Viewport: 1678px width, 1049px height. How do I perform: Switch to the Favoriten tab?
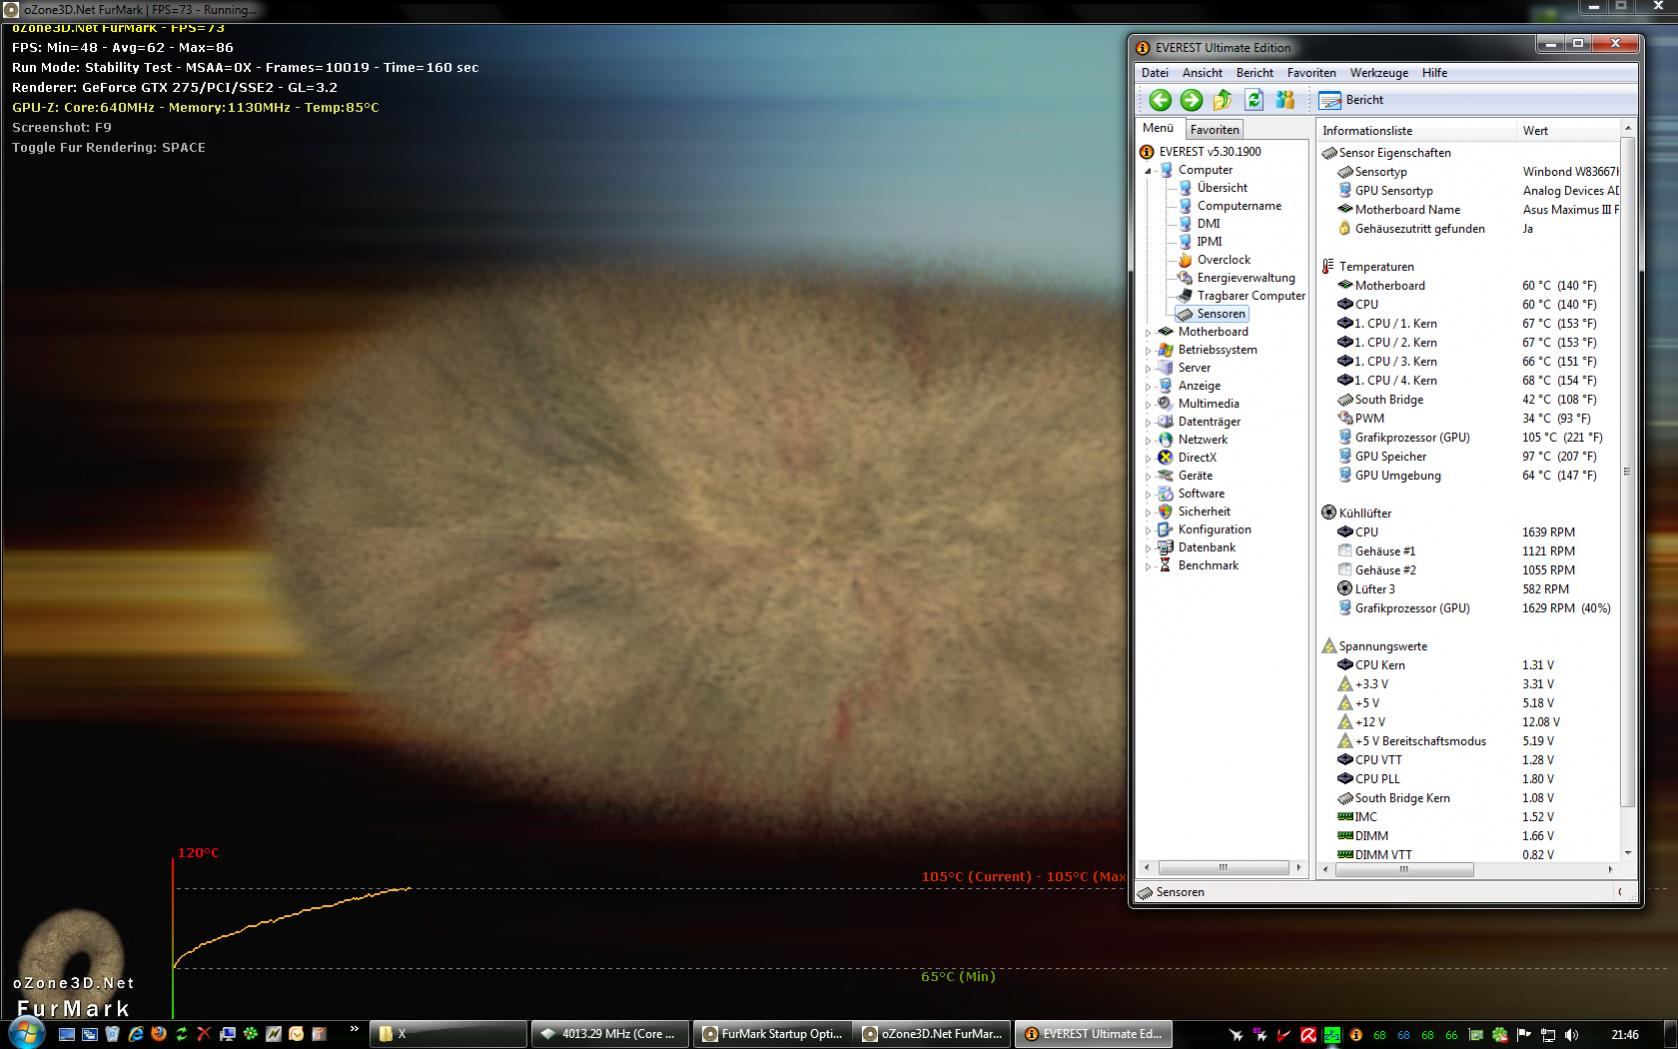point(1214,130)
